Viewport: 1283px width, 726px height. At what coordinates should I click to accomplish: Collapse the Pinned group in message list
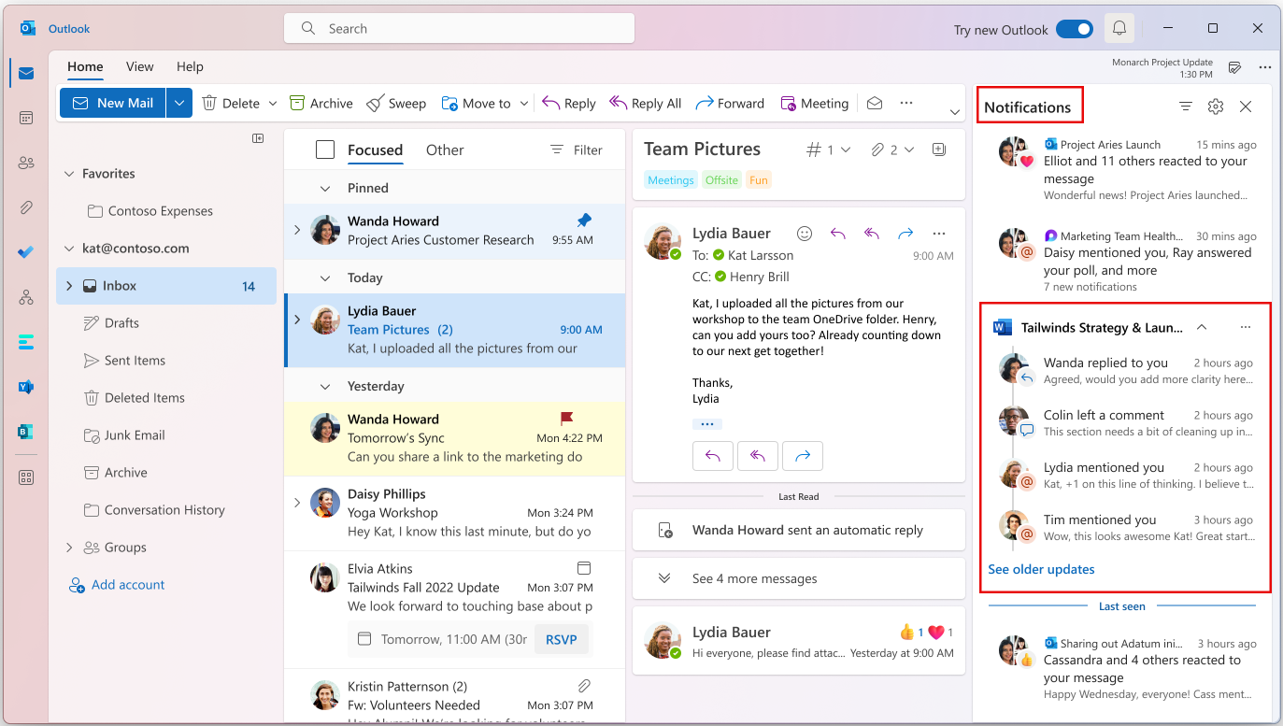tap(325, 188)
